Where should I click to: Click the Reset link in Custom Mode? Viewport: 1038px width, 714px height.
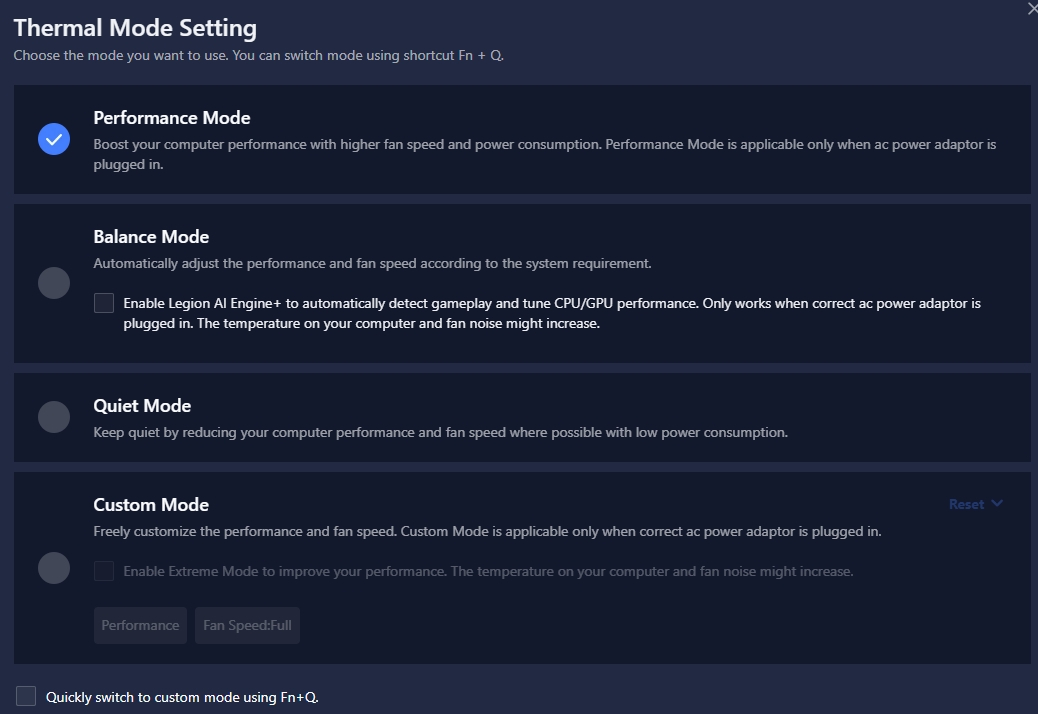pyautogui.click(x=967, y=504)
